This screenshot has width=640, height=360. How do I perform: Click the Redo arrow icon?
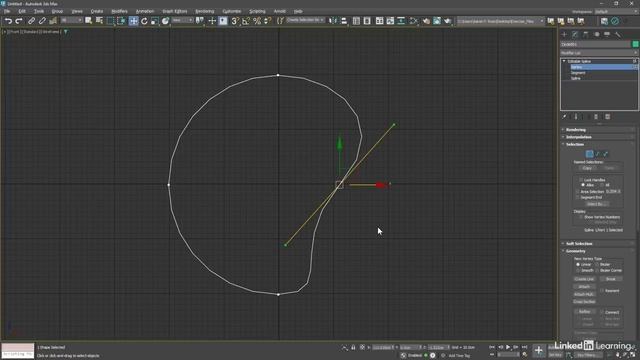[19, 21]
